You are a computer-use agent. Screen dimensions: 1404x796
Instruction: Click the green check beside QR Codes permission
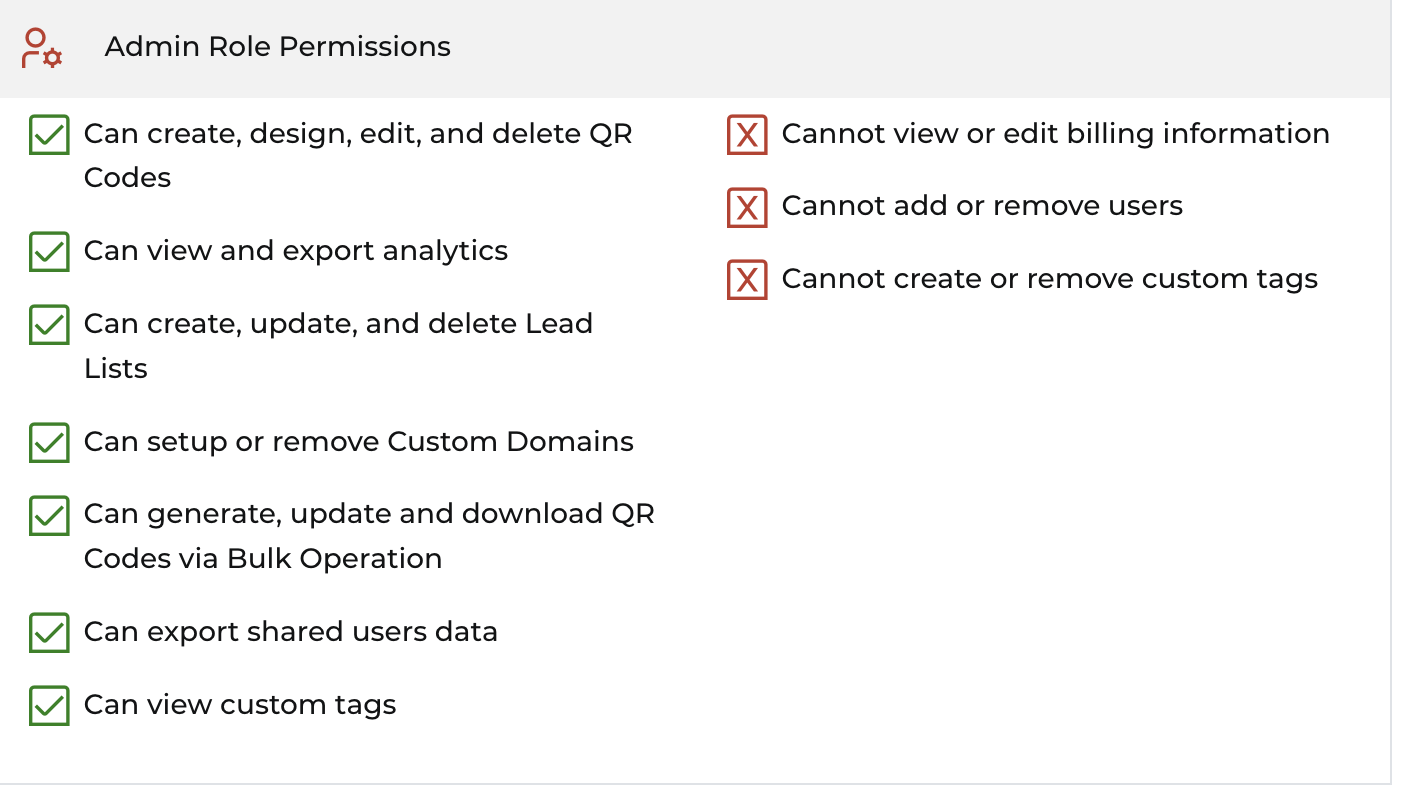pyautogui.click(x=49, y=135)
